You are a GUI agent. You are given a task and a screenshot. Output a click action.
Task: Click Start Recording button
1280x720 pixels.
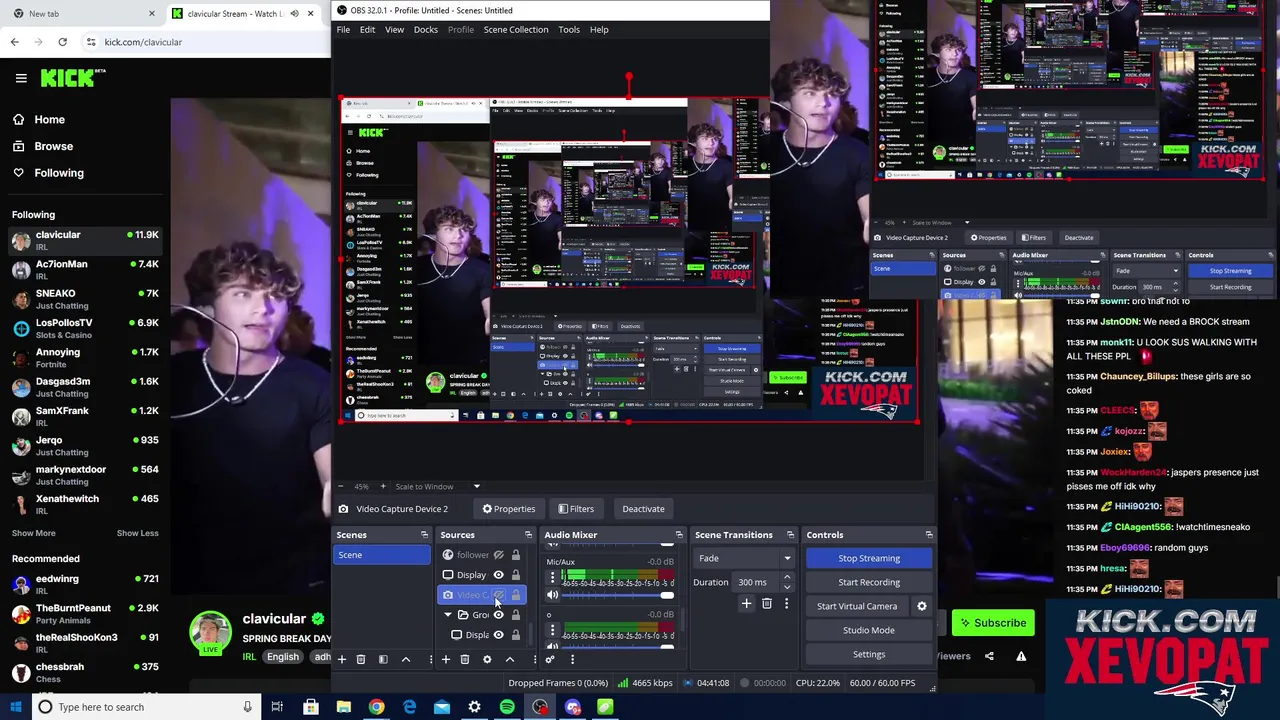click(869, 582)
